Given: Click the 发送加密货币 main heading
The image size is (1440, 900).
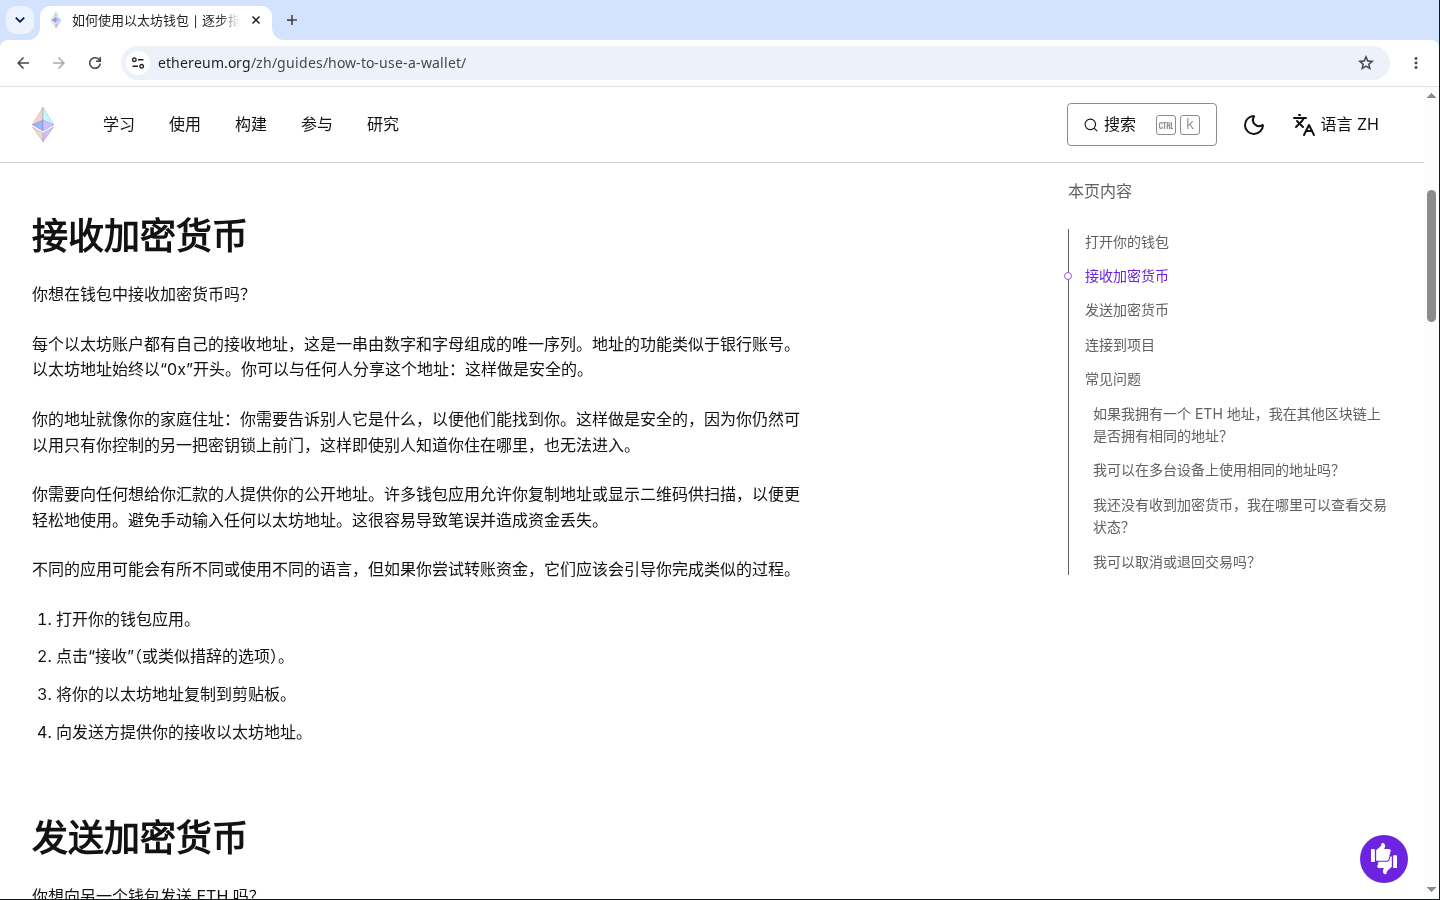Looking at the screenshot, I should [x=139, y=838].
